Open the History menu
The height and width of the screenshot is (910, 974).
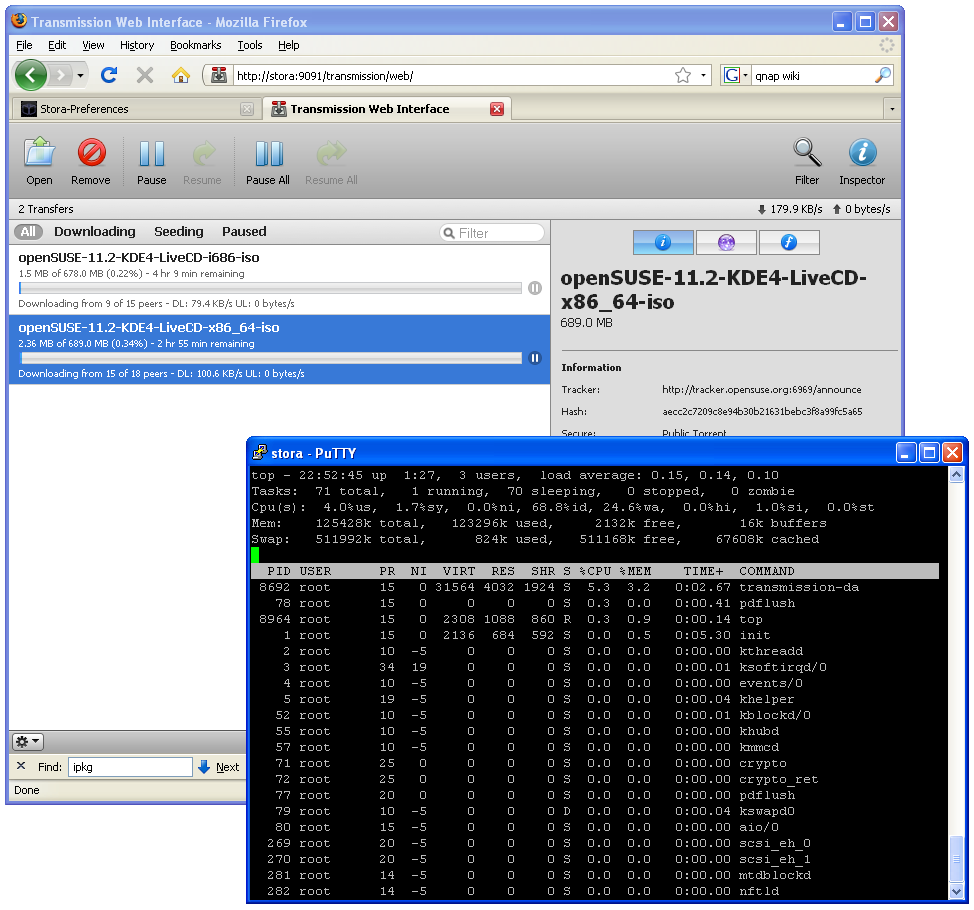point(137,45)
